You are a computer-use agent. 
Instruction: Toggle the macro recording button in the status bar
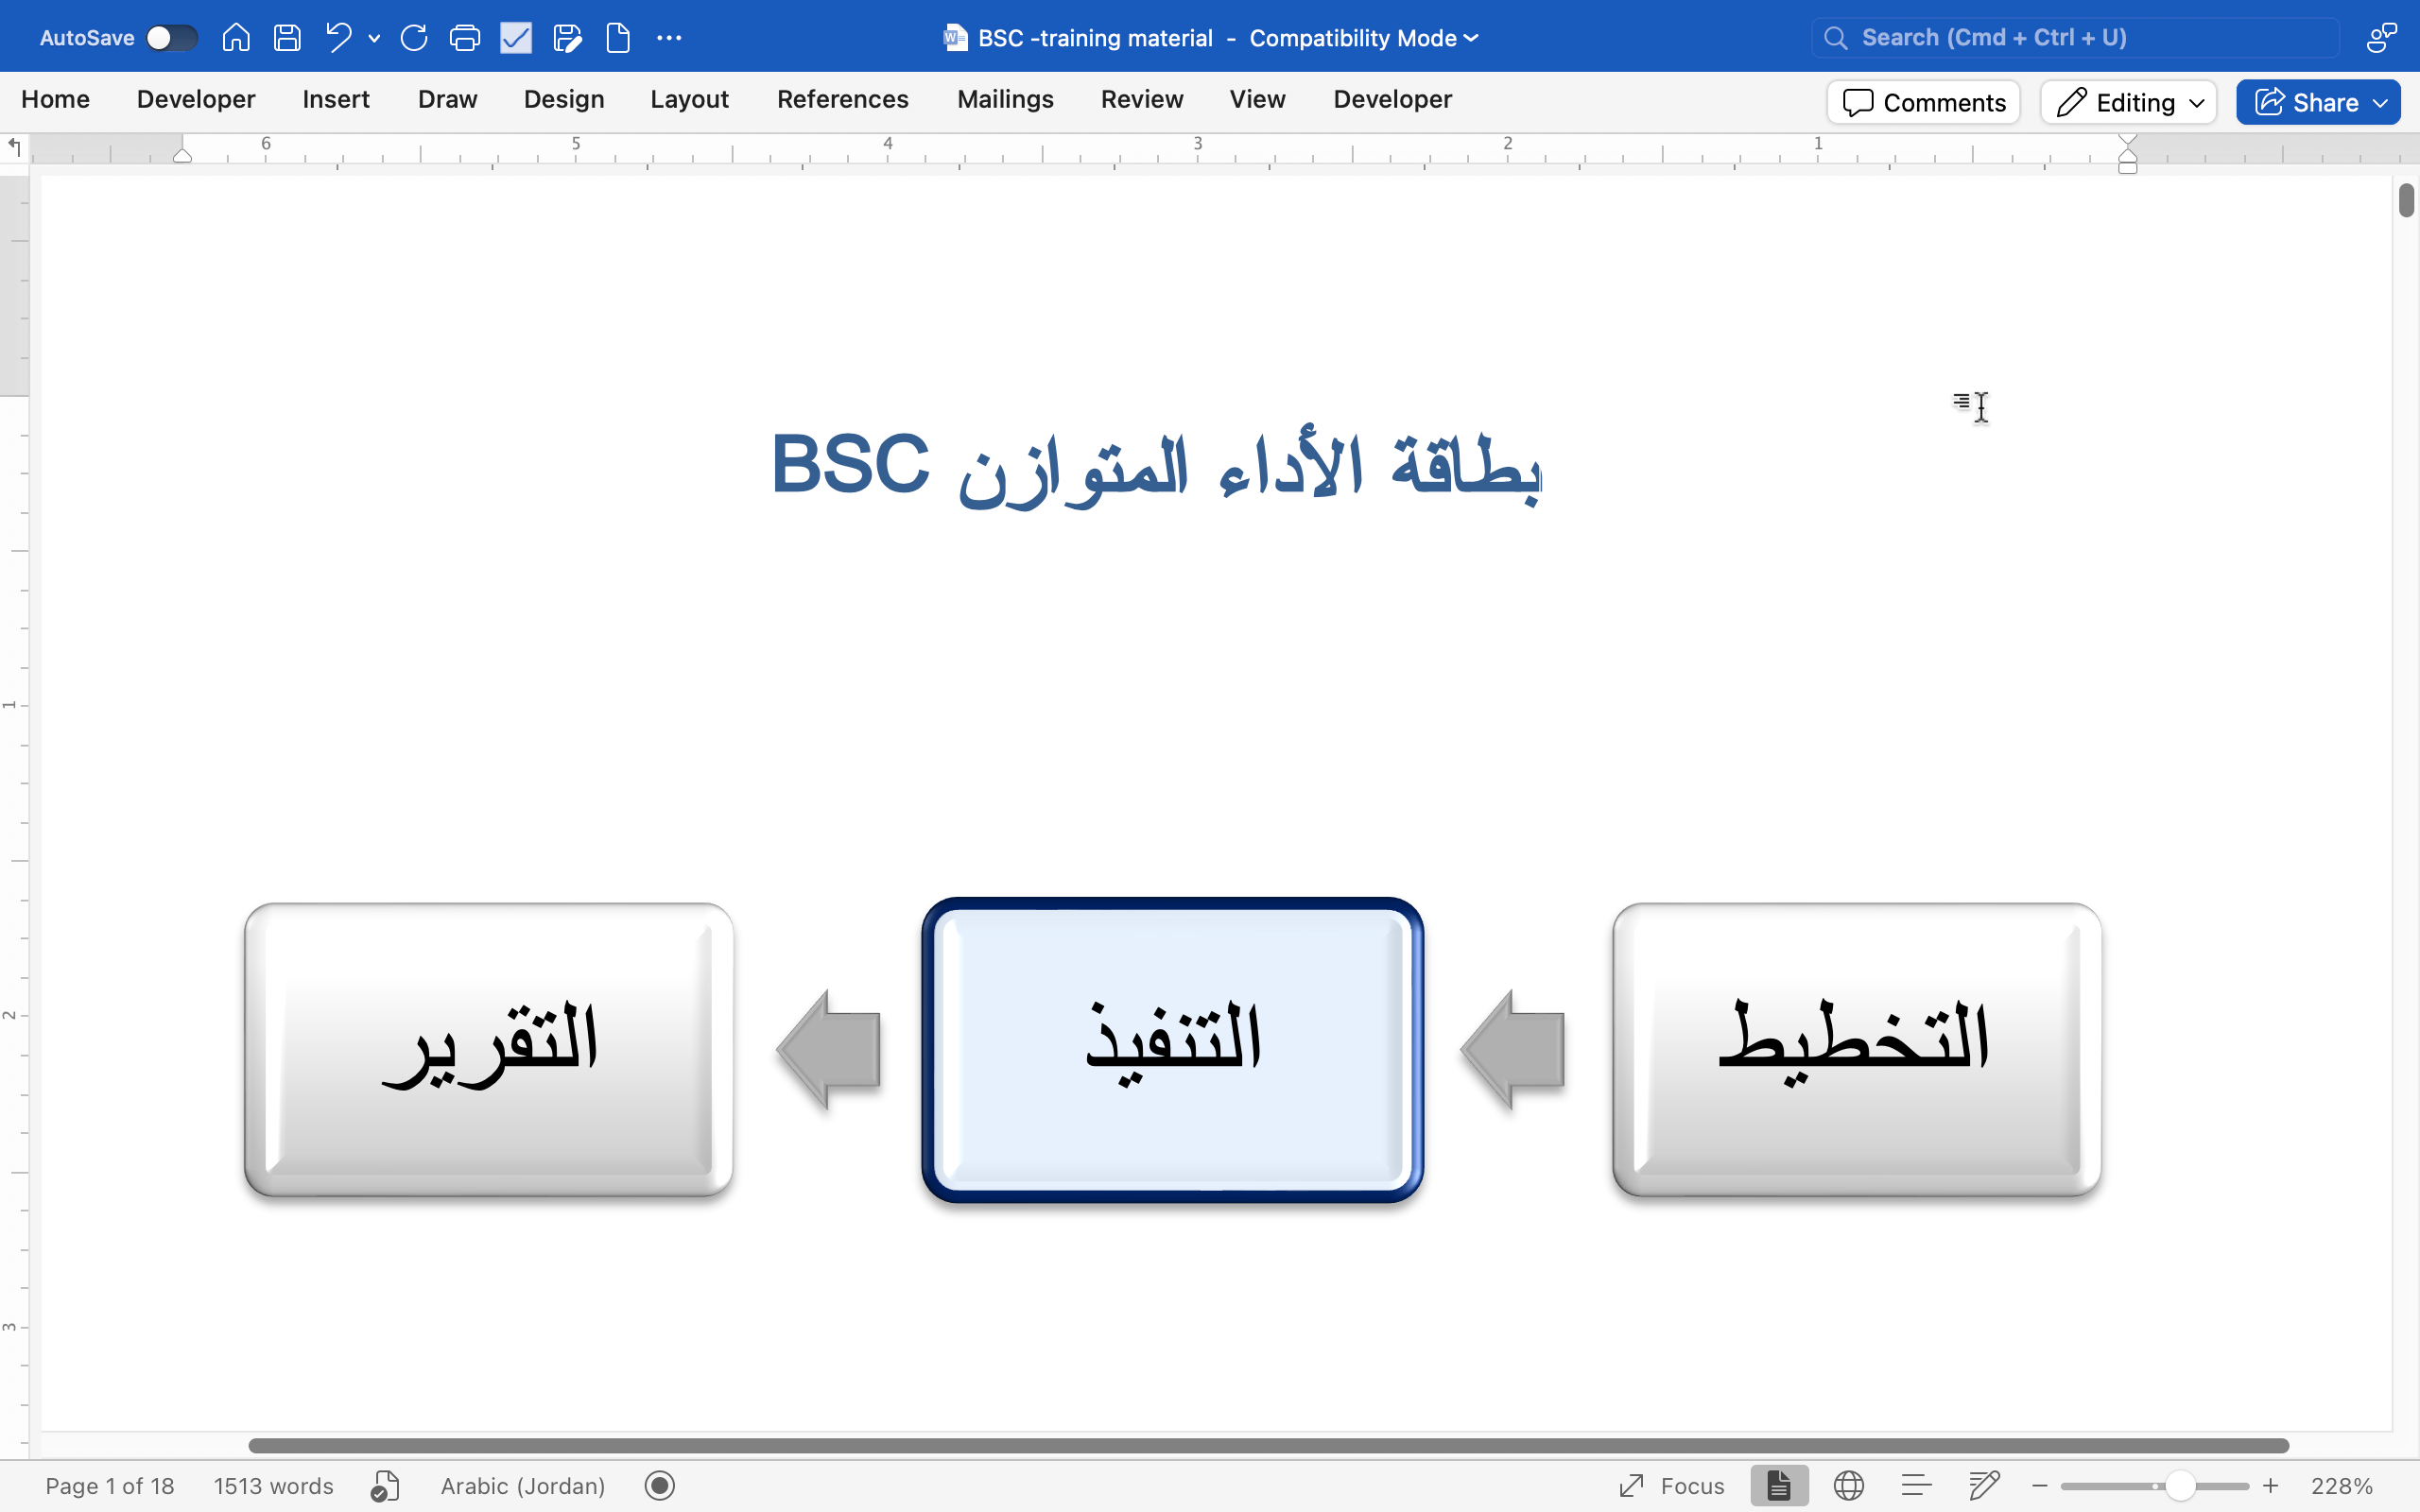tap(660, 1486)
